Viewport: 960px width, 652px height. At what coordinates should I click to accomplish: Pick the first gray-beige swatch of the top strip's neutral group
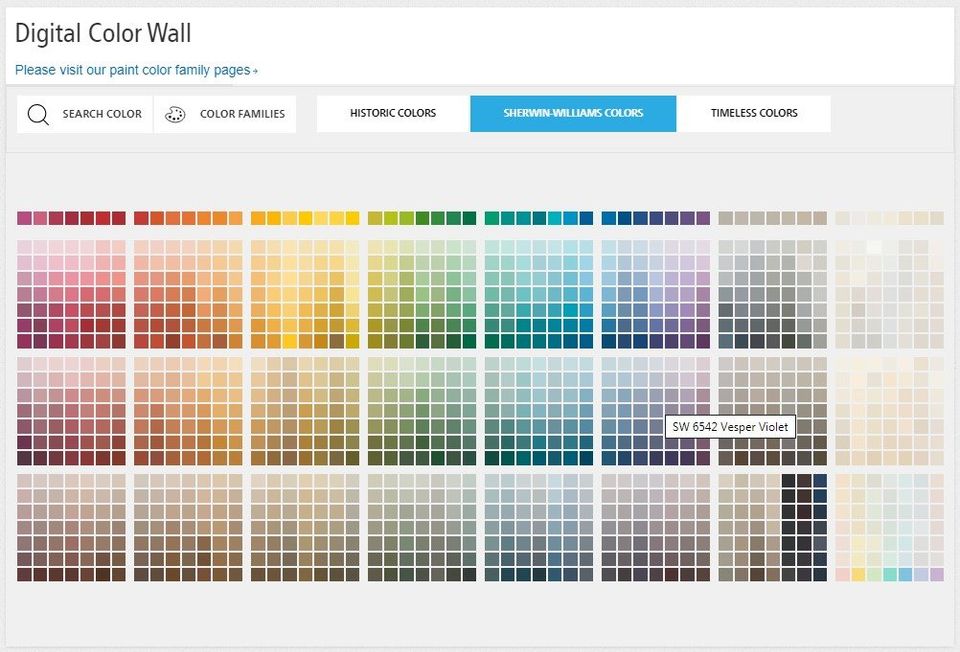click(x=726, y=218)
